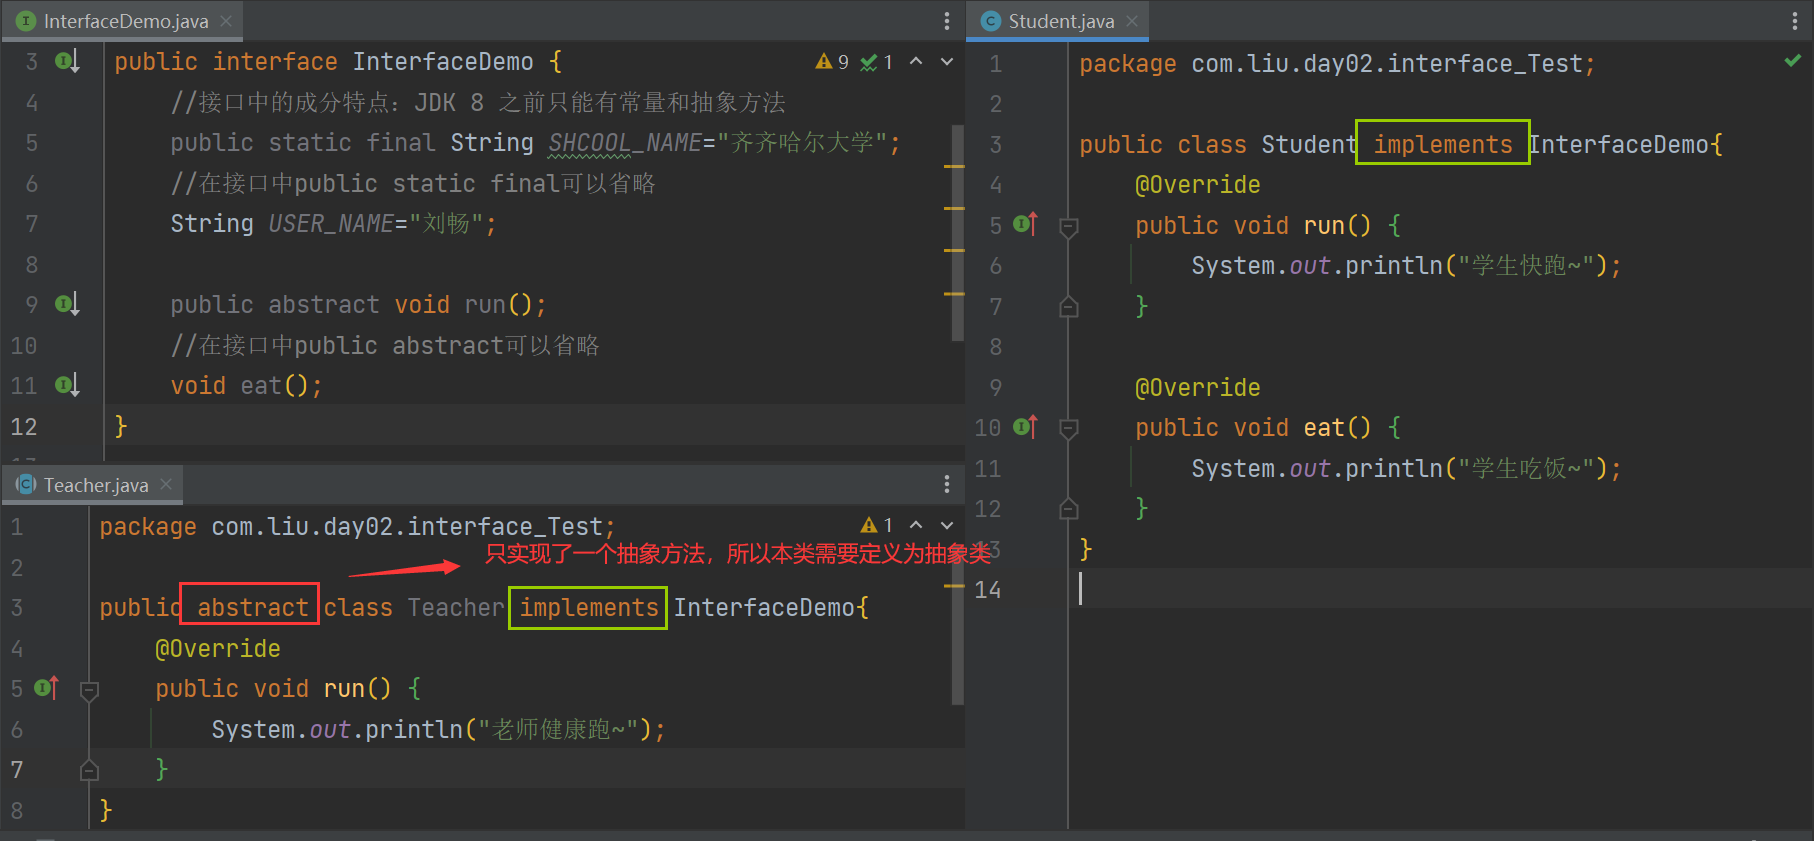Place cursor on empty line 14 in Student.java
Viewport: 1814px width, 841px height.
click(x=1440, y=589)
